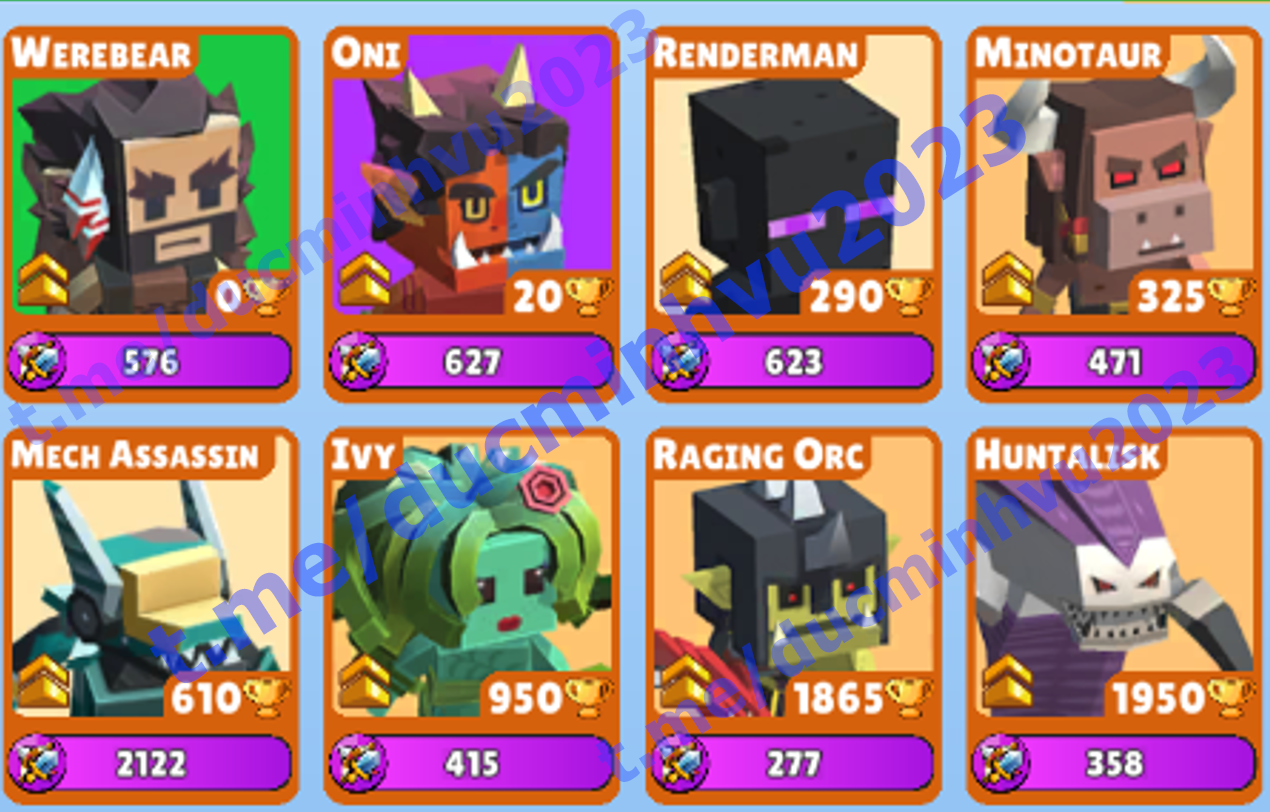Open the Renderman character card
The height and width of the screenshot is (812, 1270).
coord(794,215)
